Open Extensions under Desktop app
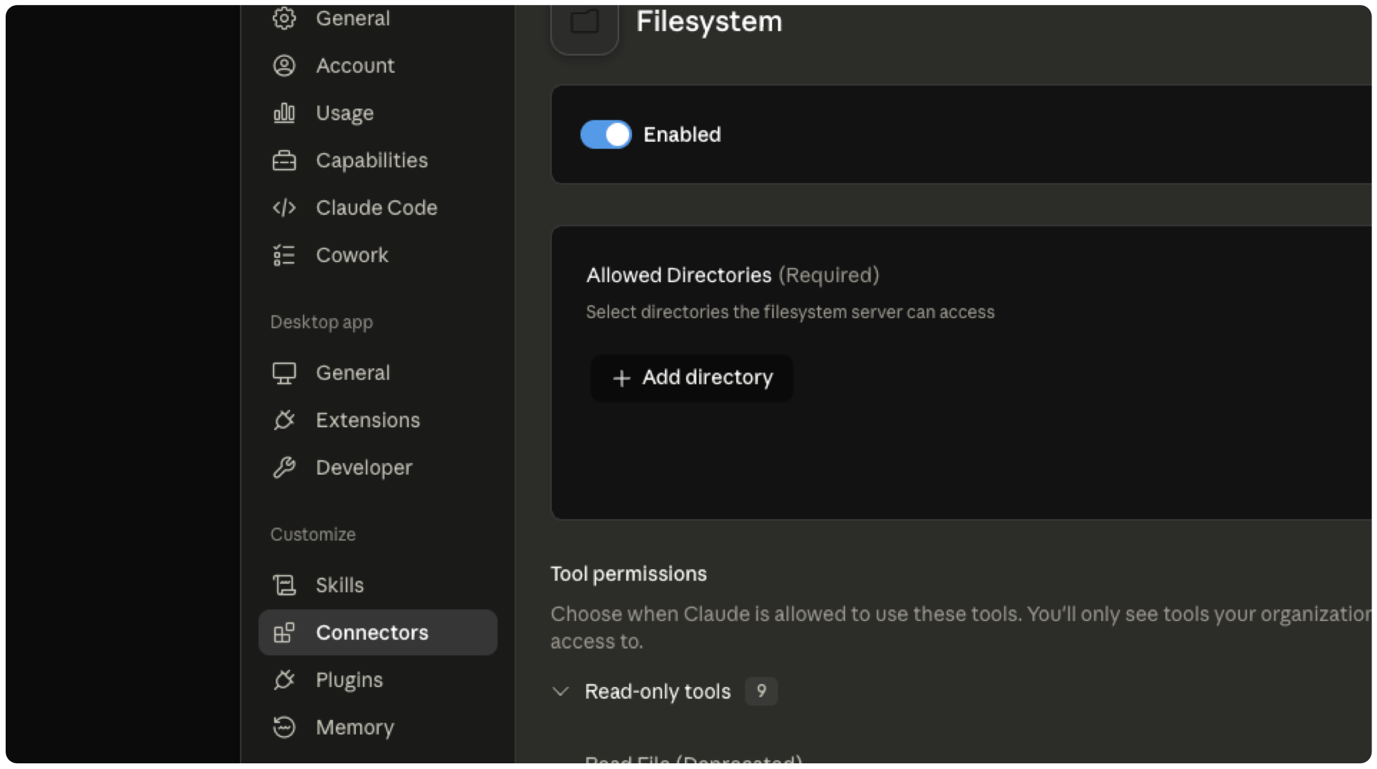The width and height of the screenshot is (1377, 769). coord(378,421)
